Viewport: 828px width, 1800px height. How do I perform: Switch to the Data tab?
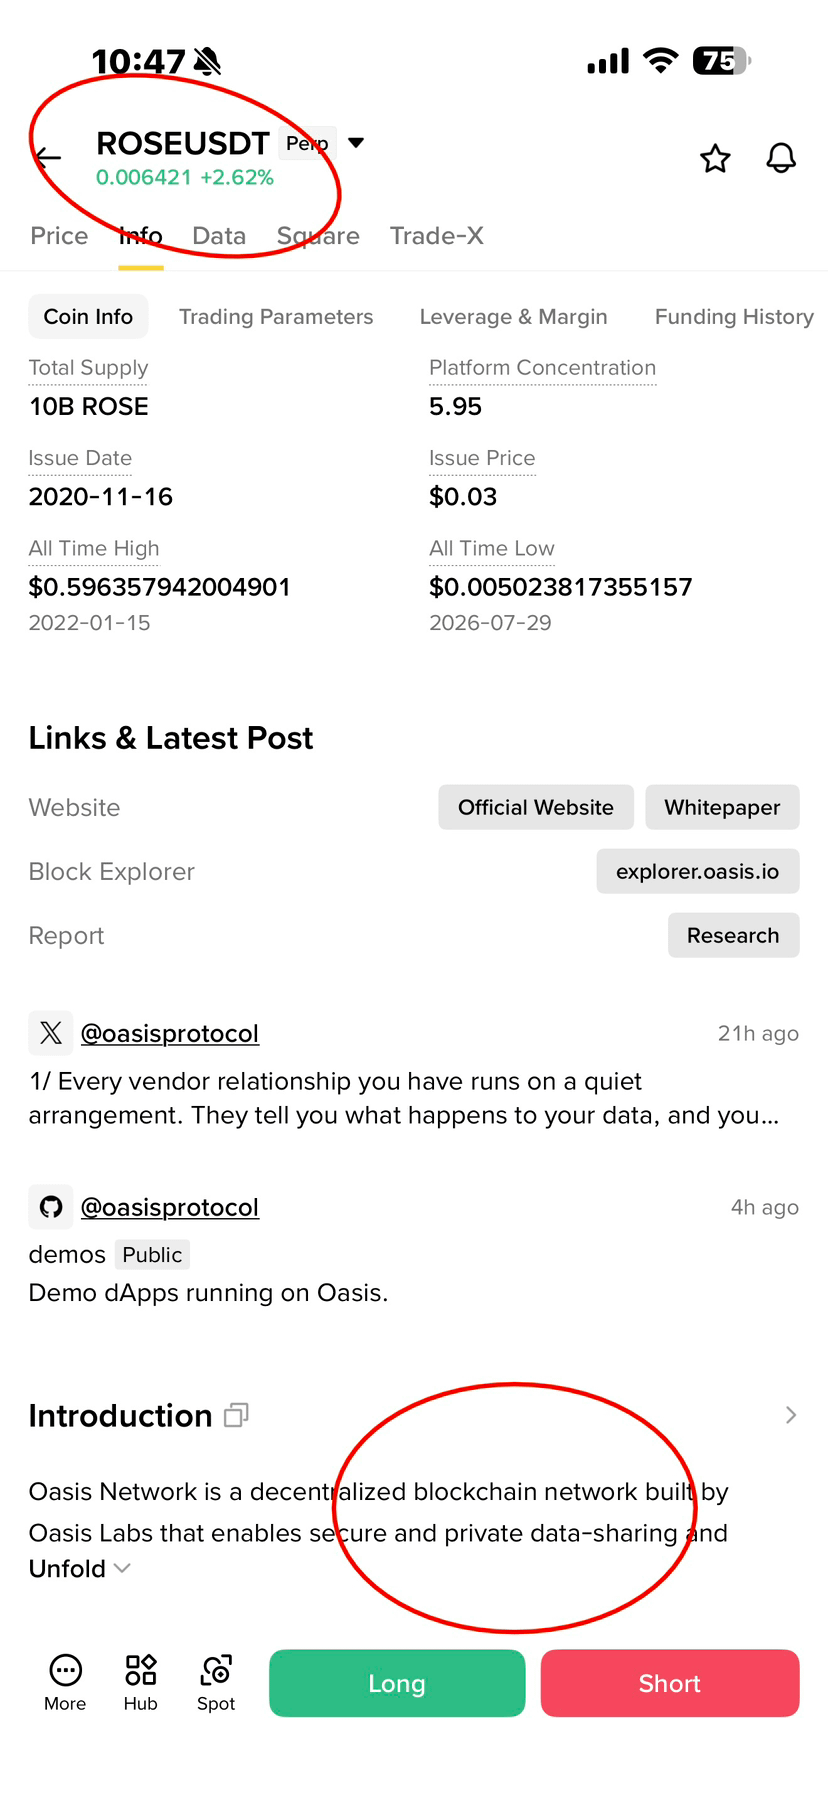(219, 236)
